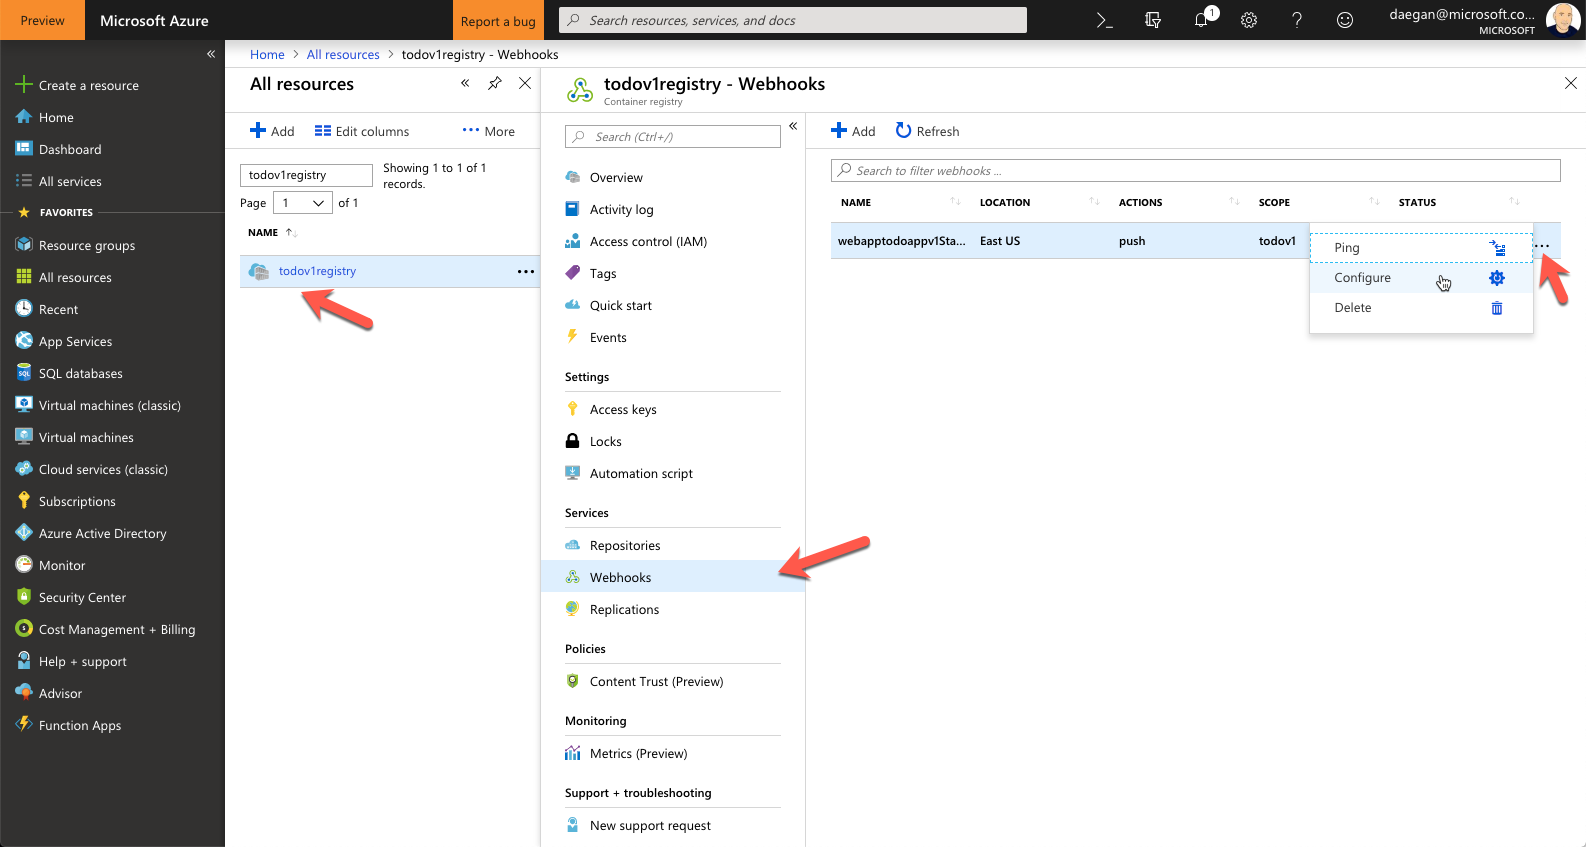This screenshot has width=1586, height=847.
Task: Refresh the webhooks list
Action: [927, 131]
